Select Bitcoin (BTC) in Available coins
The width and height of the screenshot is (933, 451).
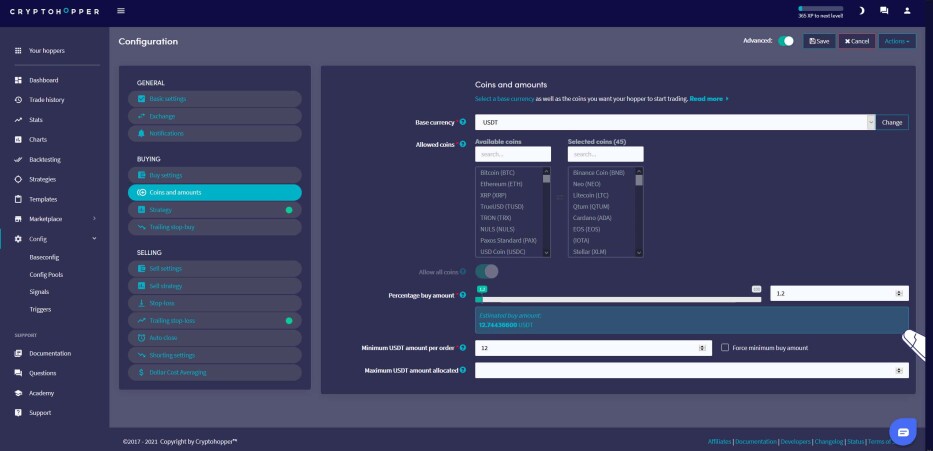[x=497, y=173]
